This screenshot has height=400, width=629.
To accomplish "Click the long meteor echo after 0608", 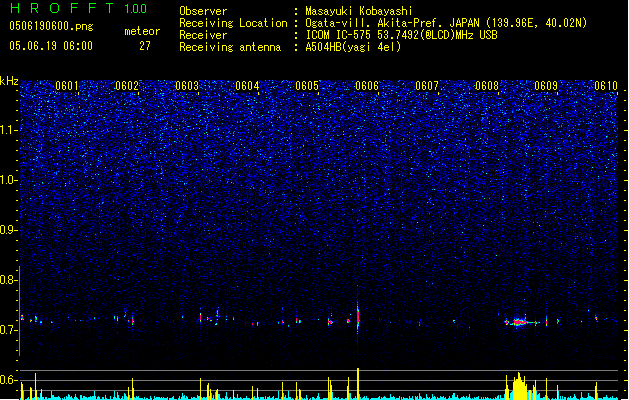I will point(521,322).
